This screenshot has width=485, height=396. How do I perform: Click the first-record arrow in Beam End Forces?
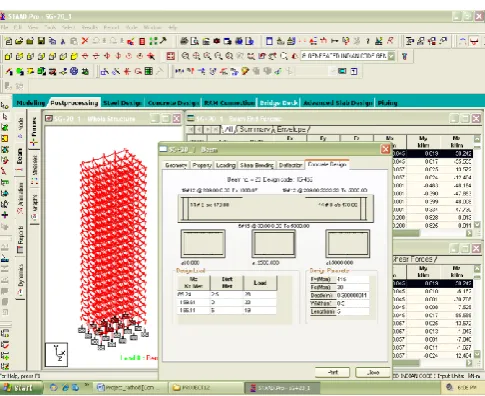[x=190, y=129]
